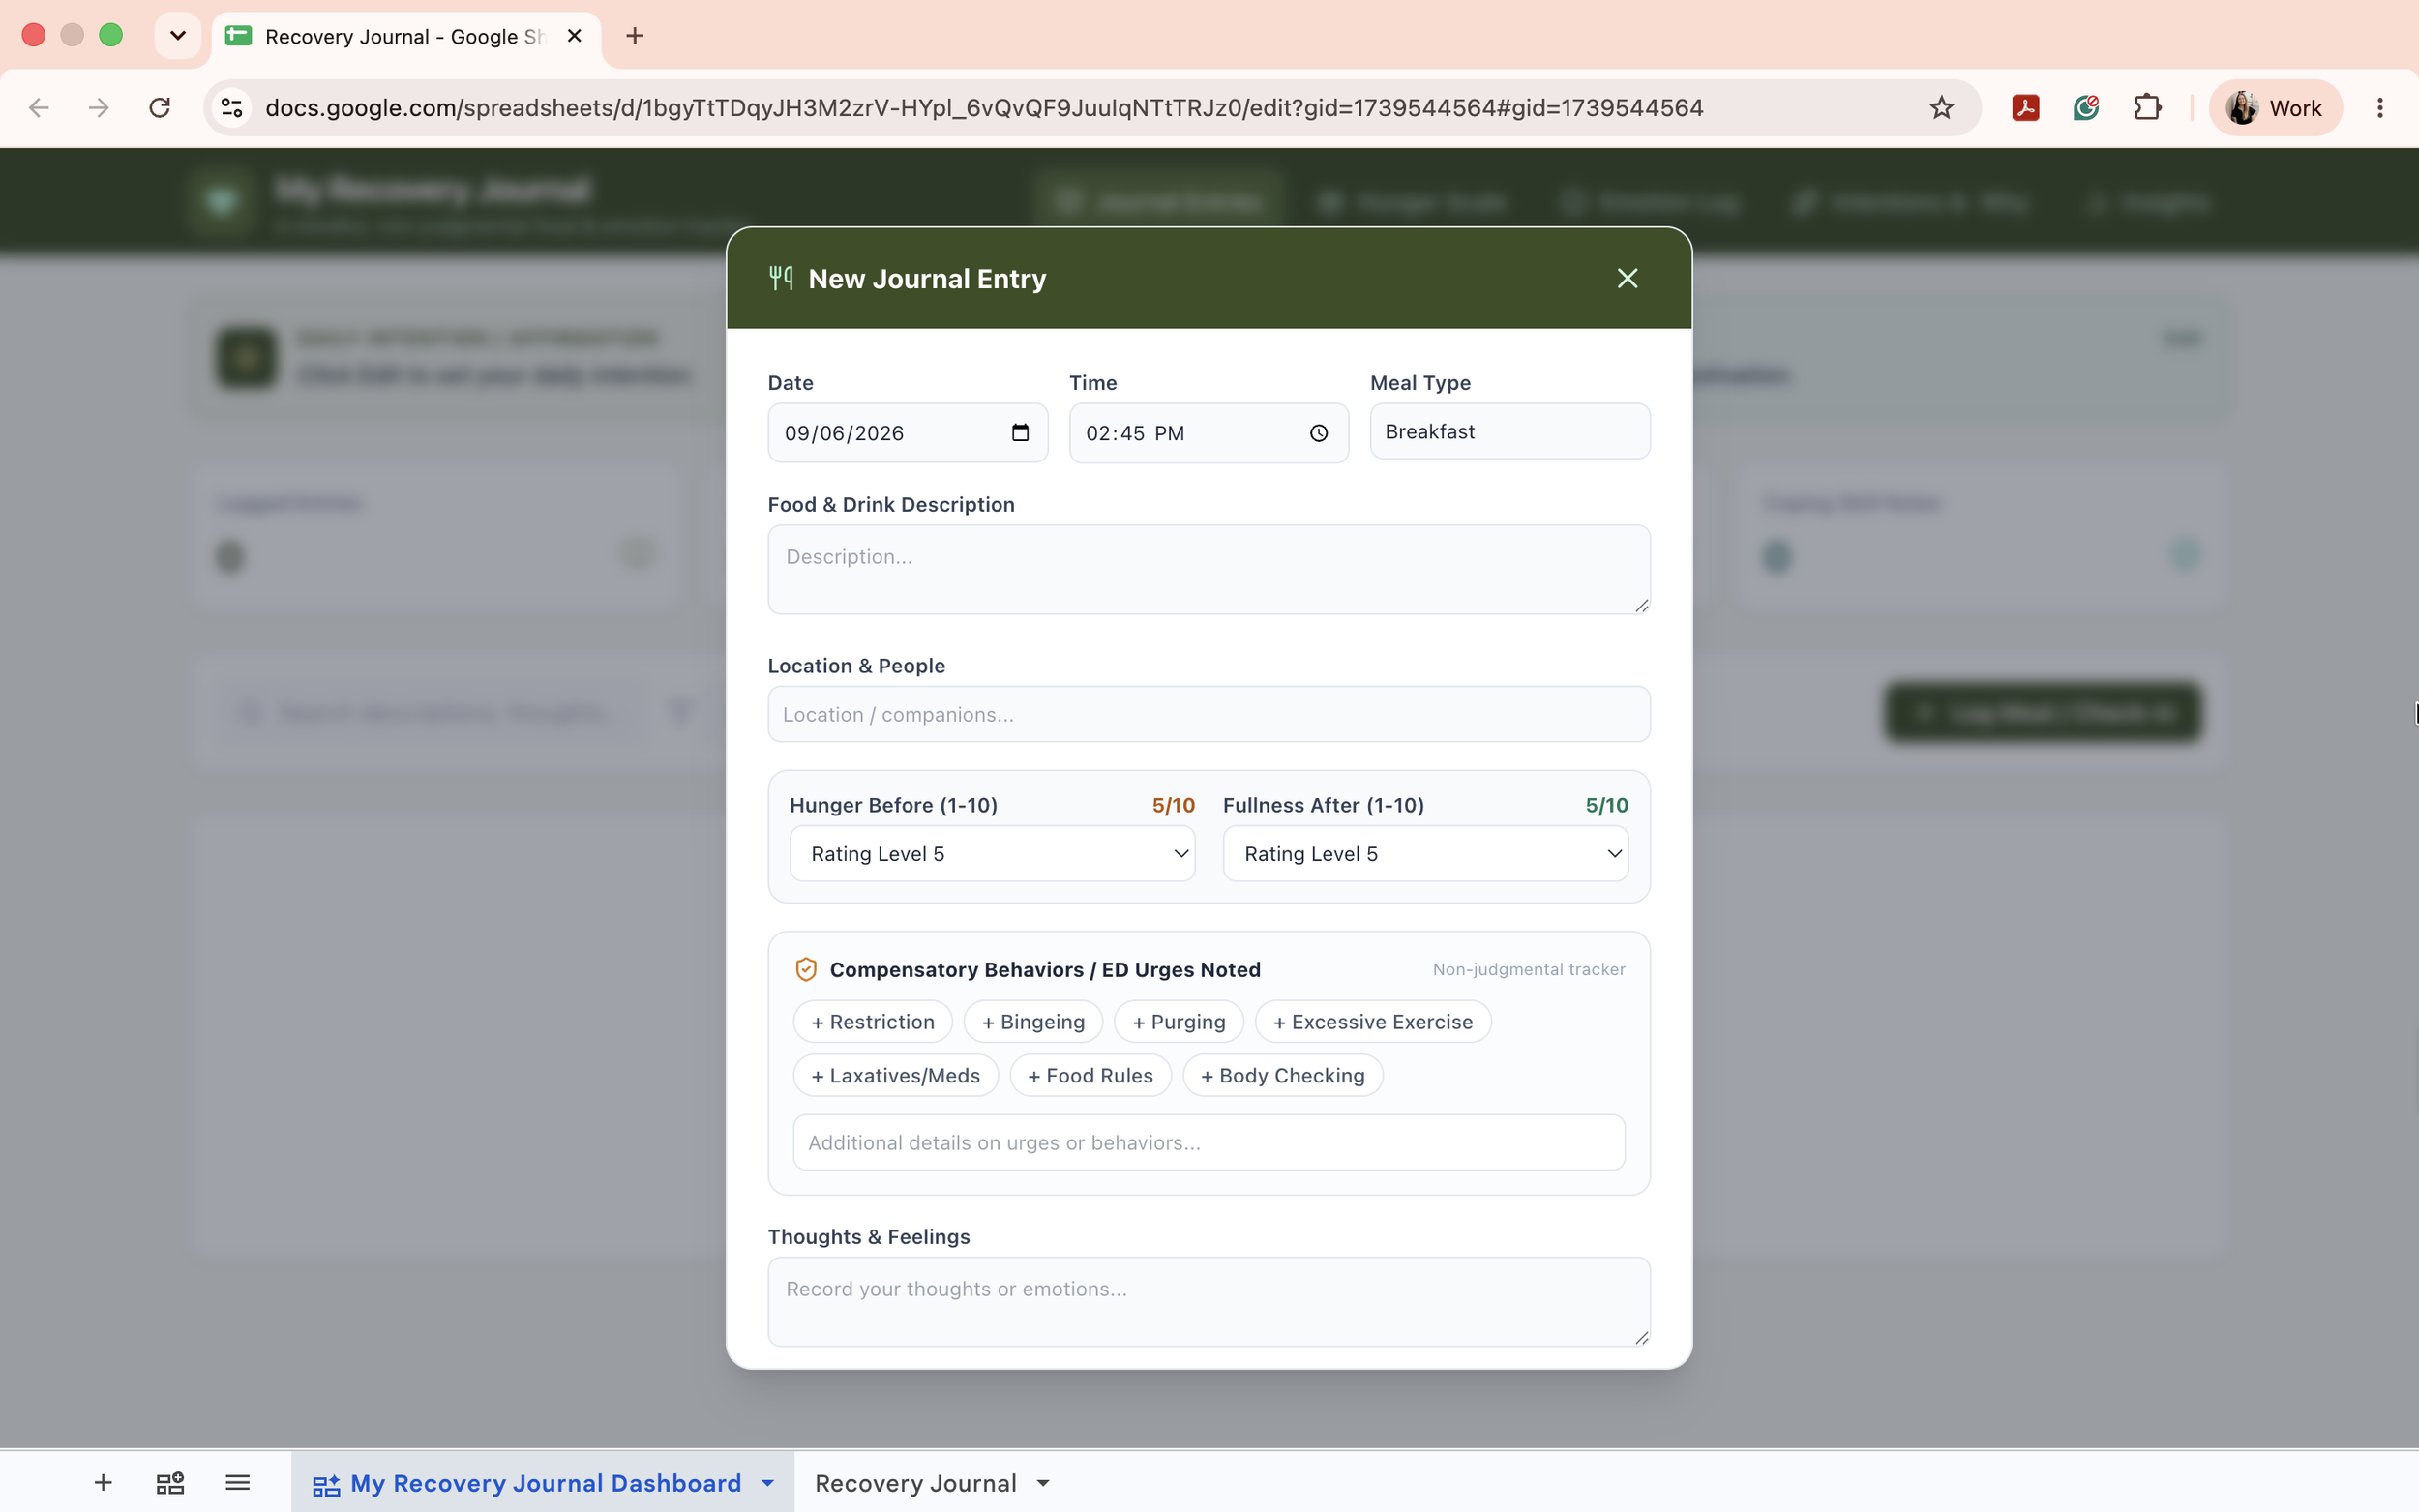Open the dashboard templates icon in sheet bar
The width and height of the screenshot is (2419, 1512).
click(x=170, y=1483)
